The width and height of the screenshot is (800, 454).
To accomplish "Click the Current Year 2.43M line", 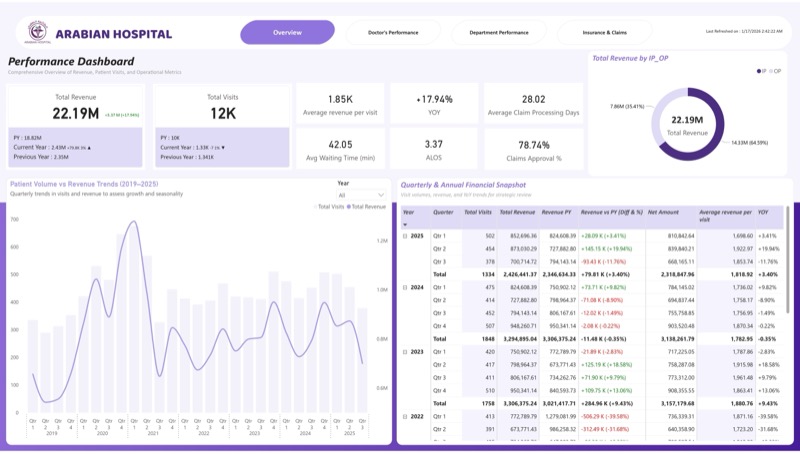I will pyautogui.click(x=52, y=147).
